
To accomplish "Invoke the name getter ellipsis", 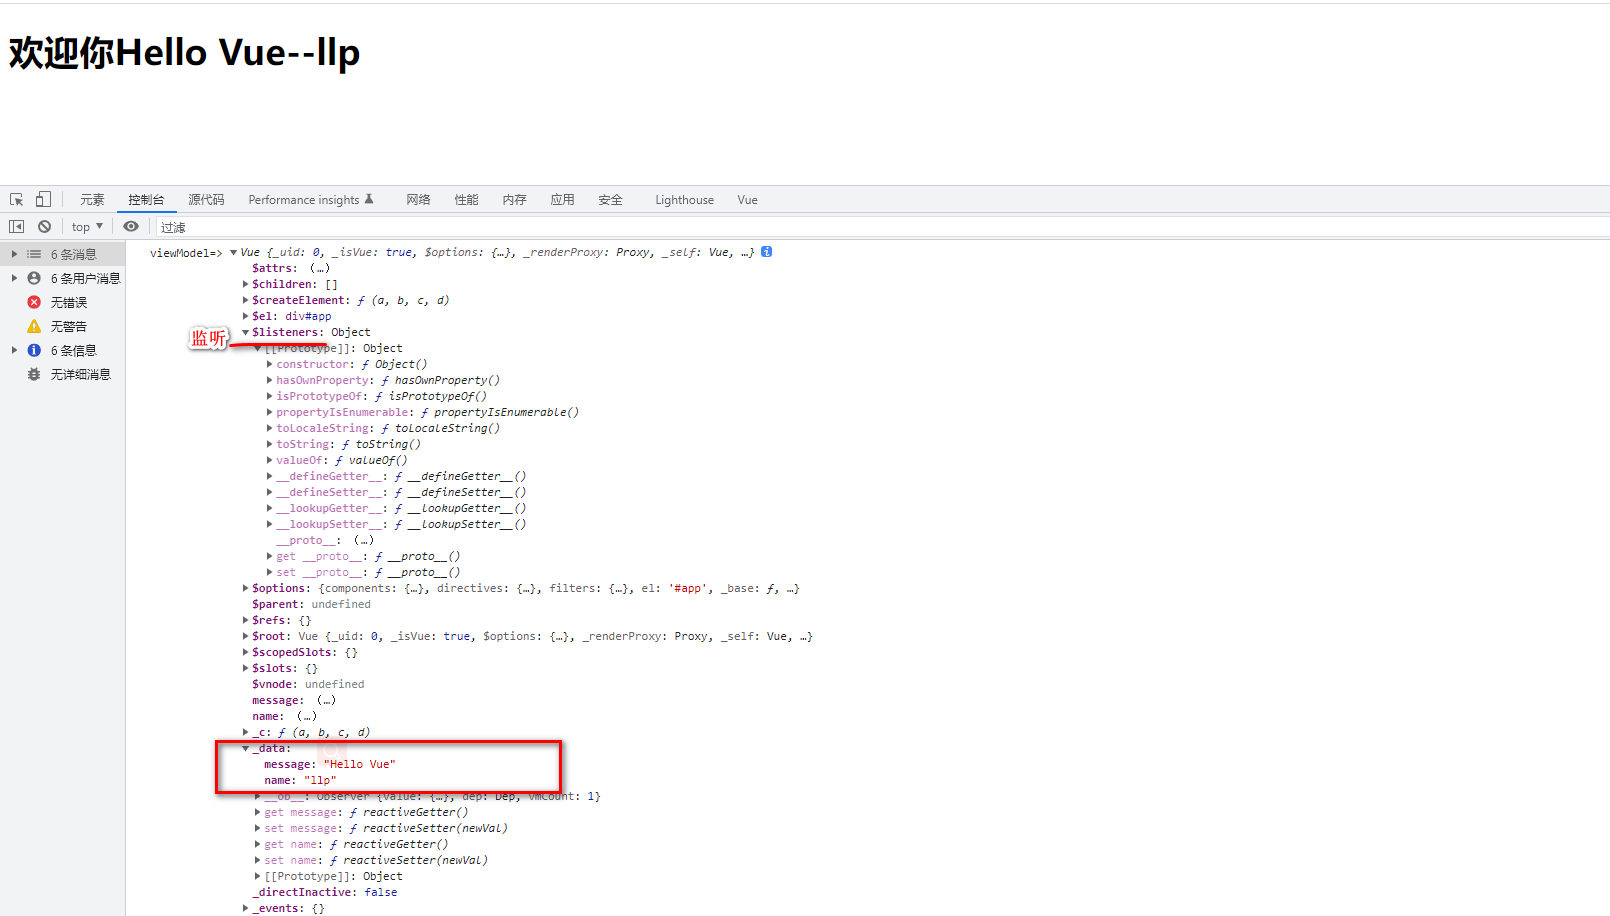I will (307, 716).
